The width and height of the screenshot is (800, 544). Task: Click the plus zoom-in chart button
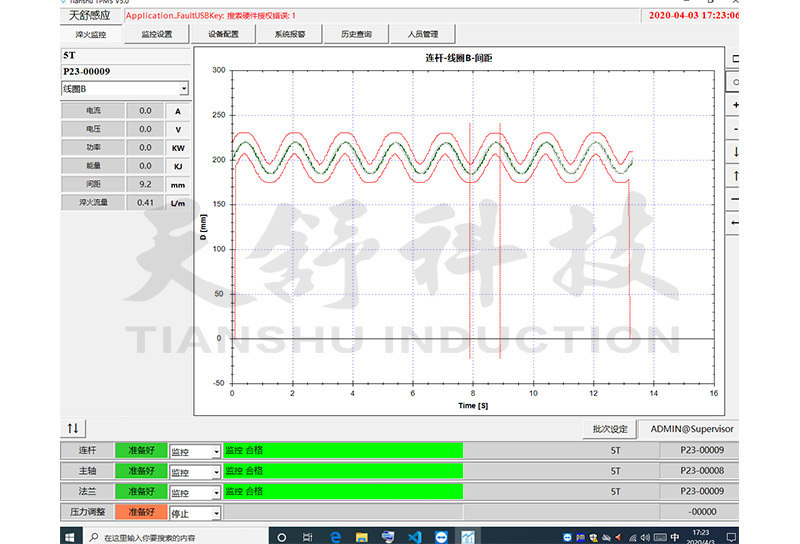(733, 105)
